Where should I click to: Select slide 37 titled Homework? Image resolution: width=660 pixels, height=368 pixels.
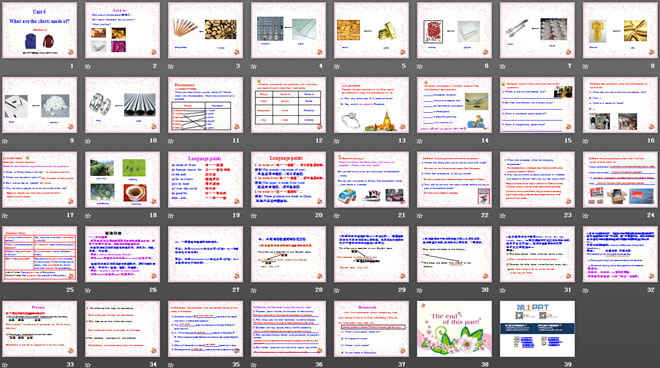(371, 328)
